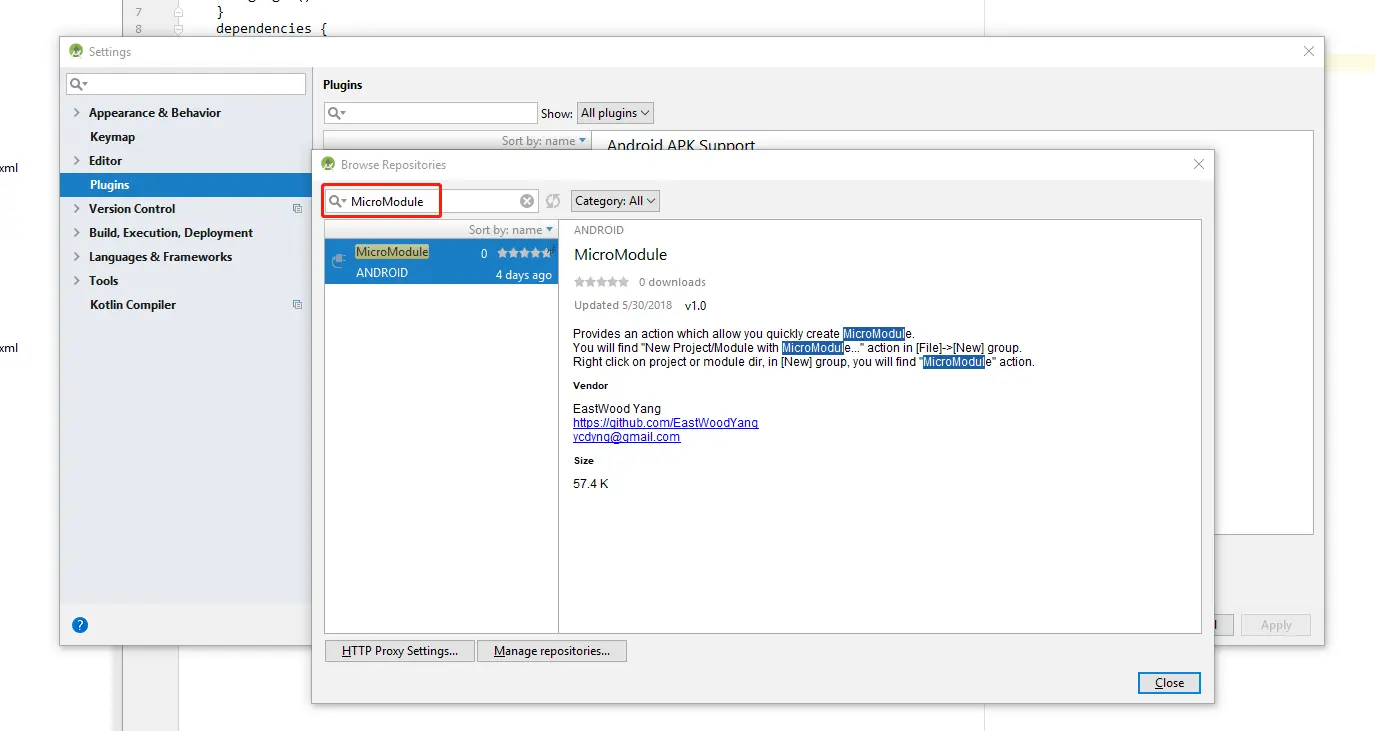Select Keymap in the Settings tree

(x=112, y=137)
